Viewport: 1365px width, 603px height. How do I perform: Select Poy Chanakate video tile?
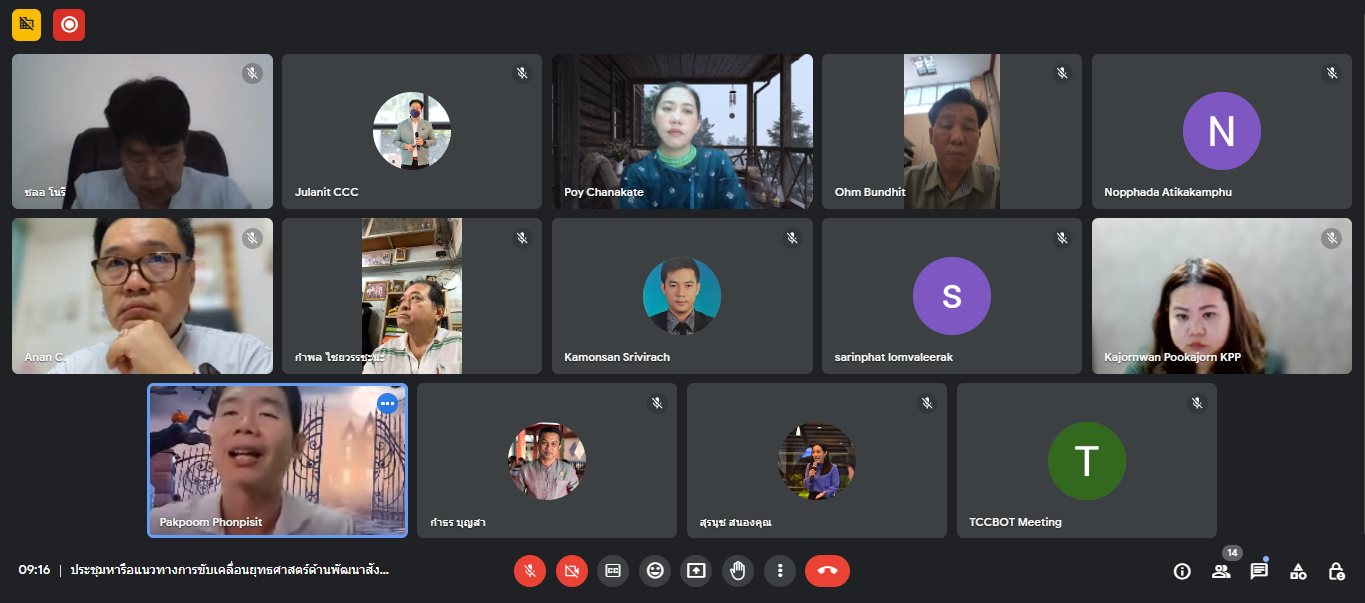[682, 131]
